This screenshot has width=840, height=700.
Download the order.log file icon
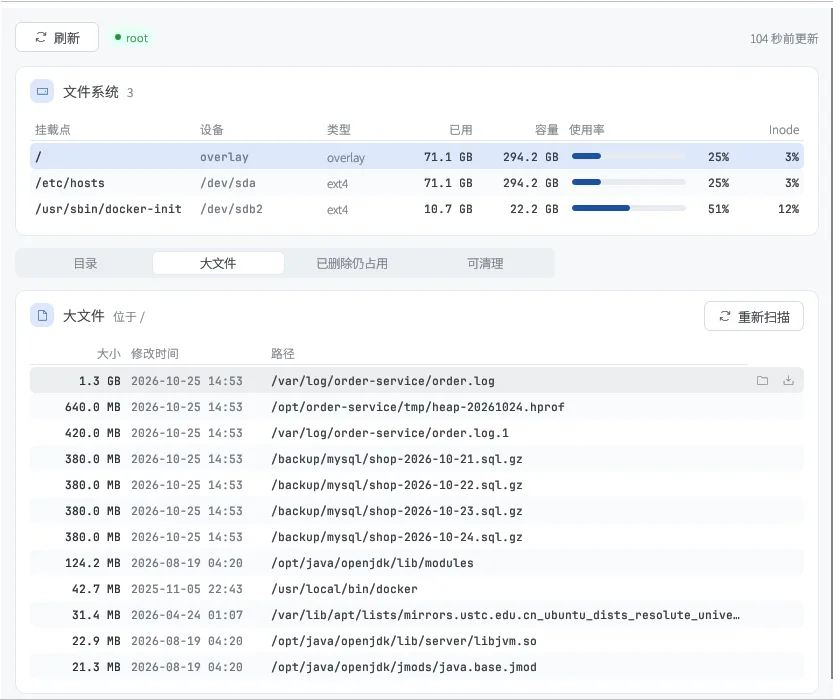click(x=788, y=381)
